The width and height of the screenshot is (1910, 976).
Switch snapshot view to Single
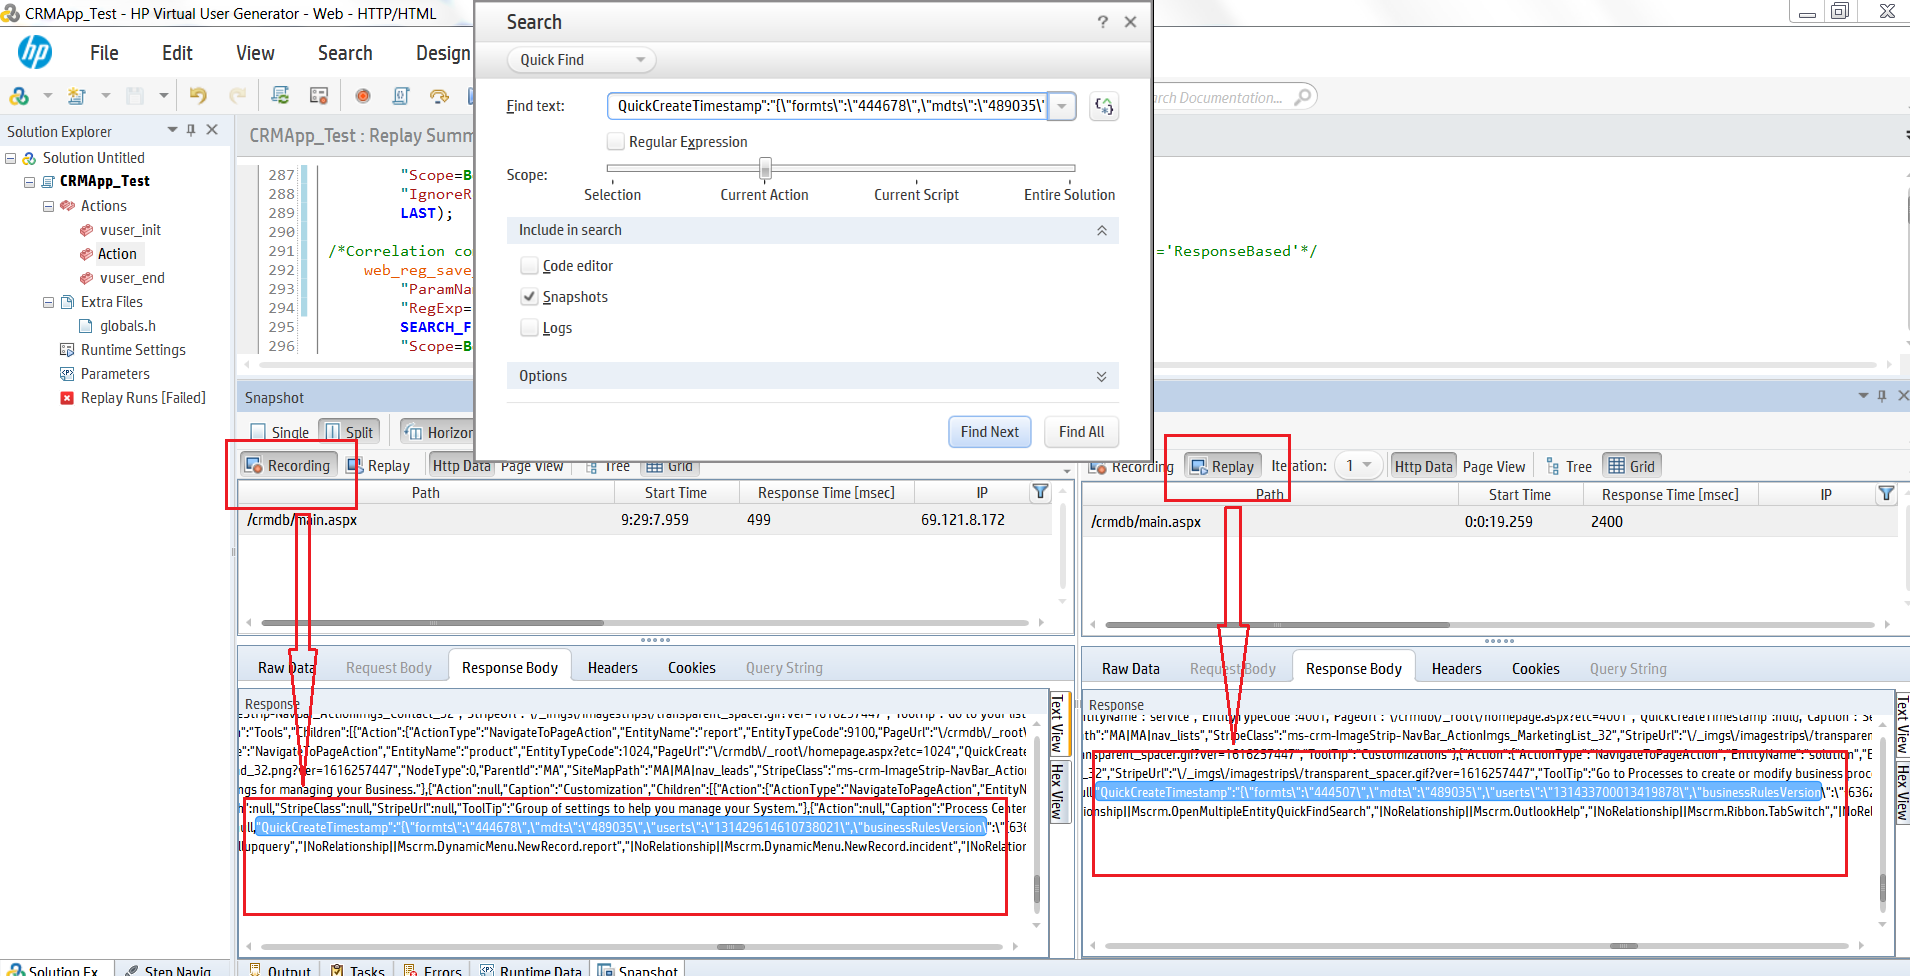tap(280, 432)
